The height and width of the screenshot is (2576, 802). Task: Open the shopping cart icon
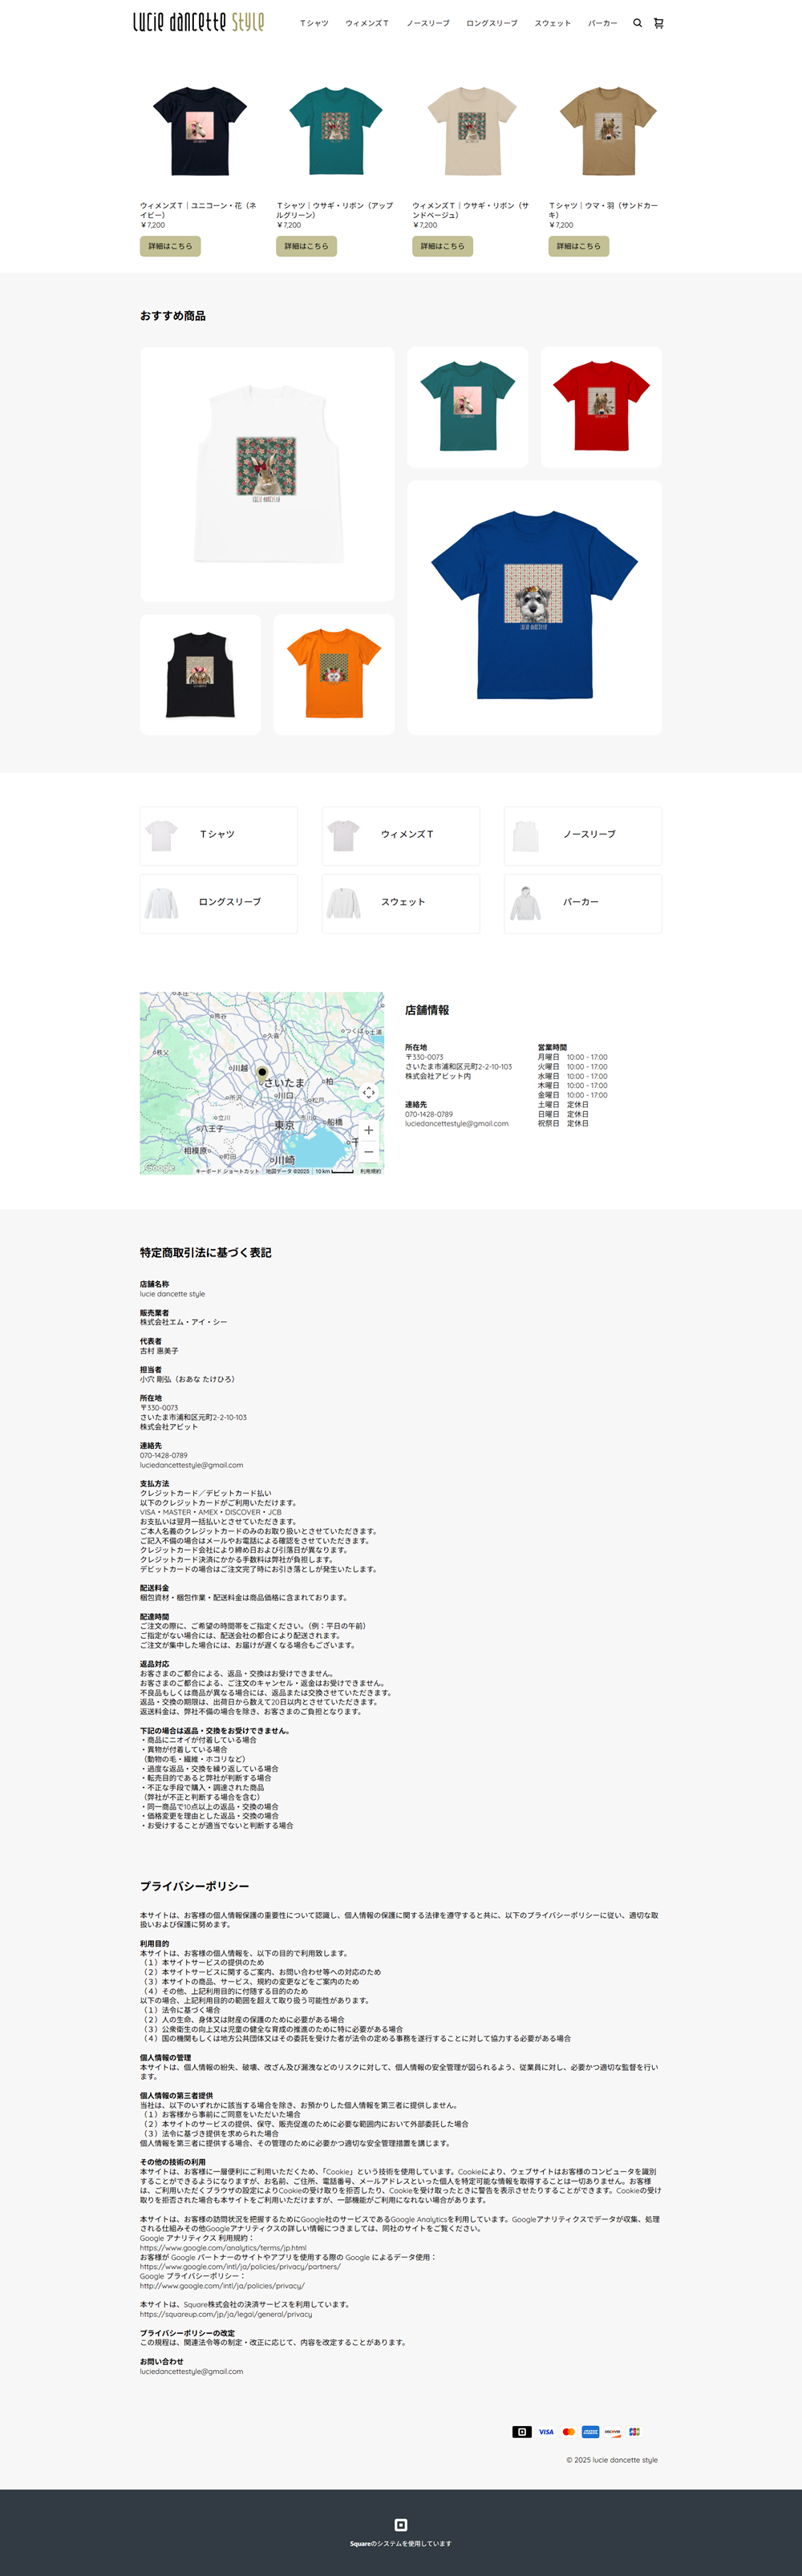(x=658, y=23)
